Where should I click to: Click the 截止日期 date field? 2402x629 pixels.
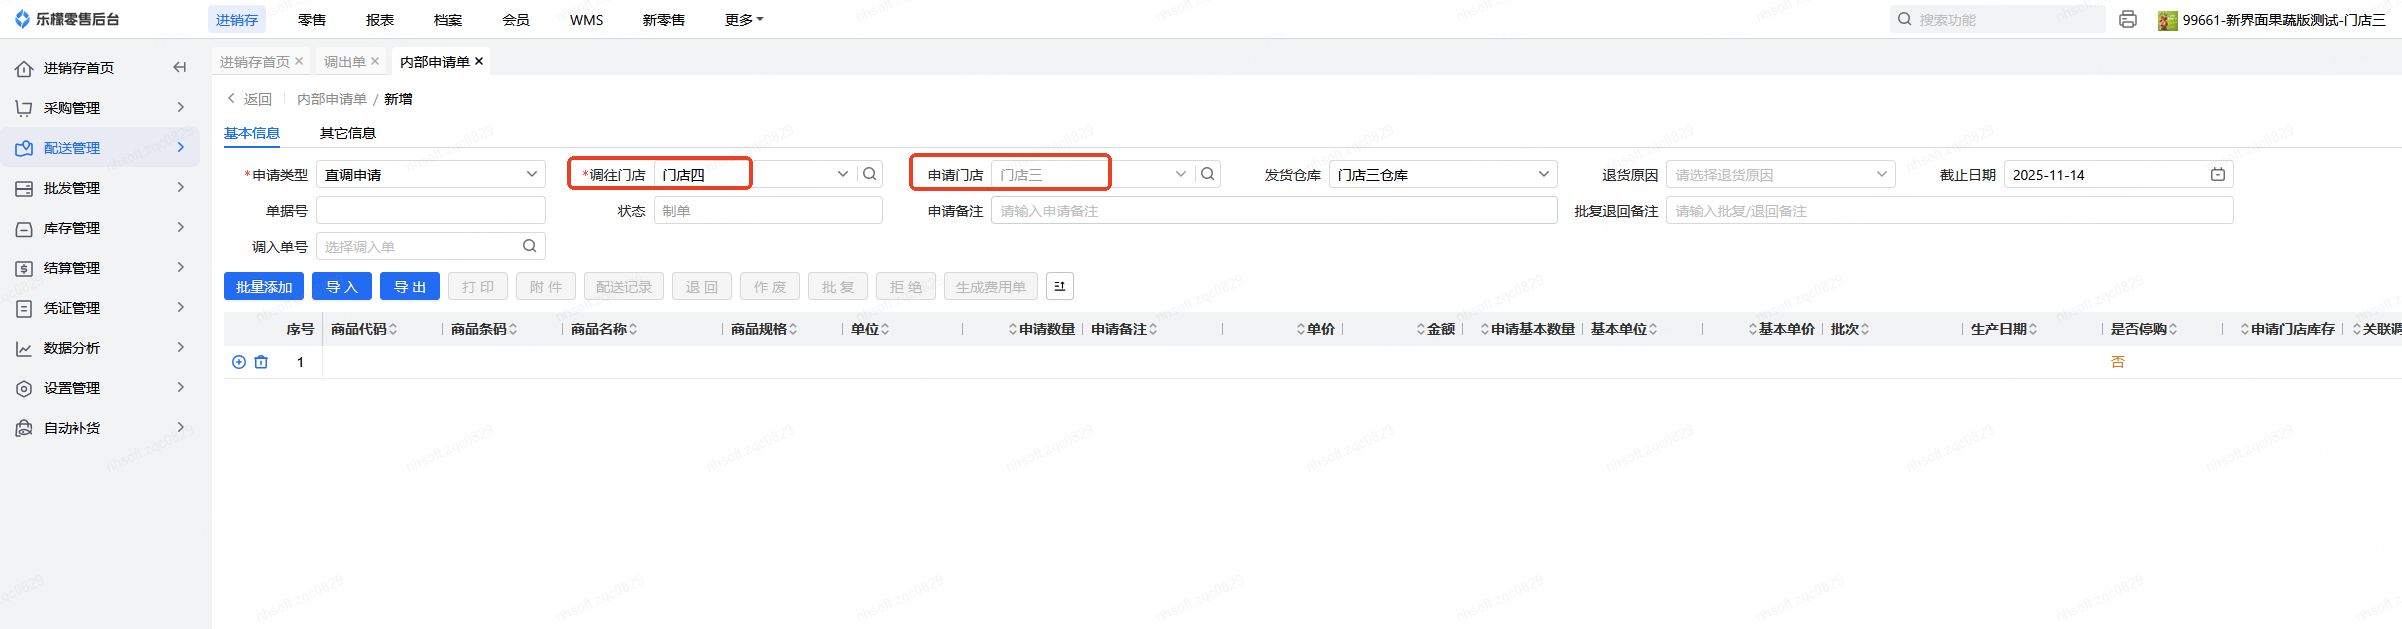[x=2119, y=174]
